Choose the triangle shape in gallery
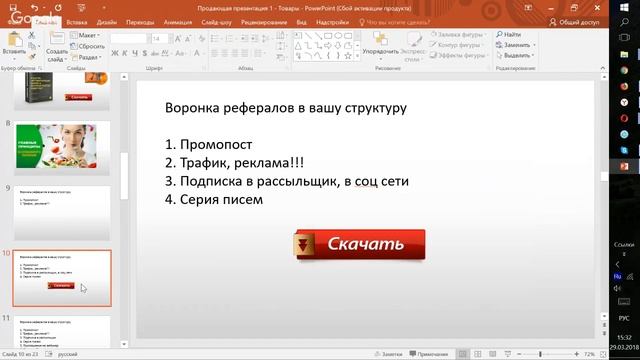The image size is (640, 360). [x=298, y=46]
